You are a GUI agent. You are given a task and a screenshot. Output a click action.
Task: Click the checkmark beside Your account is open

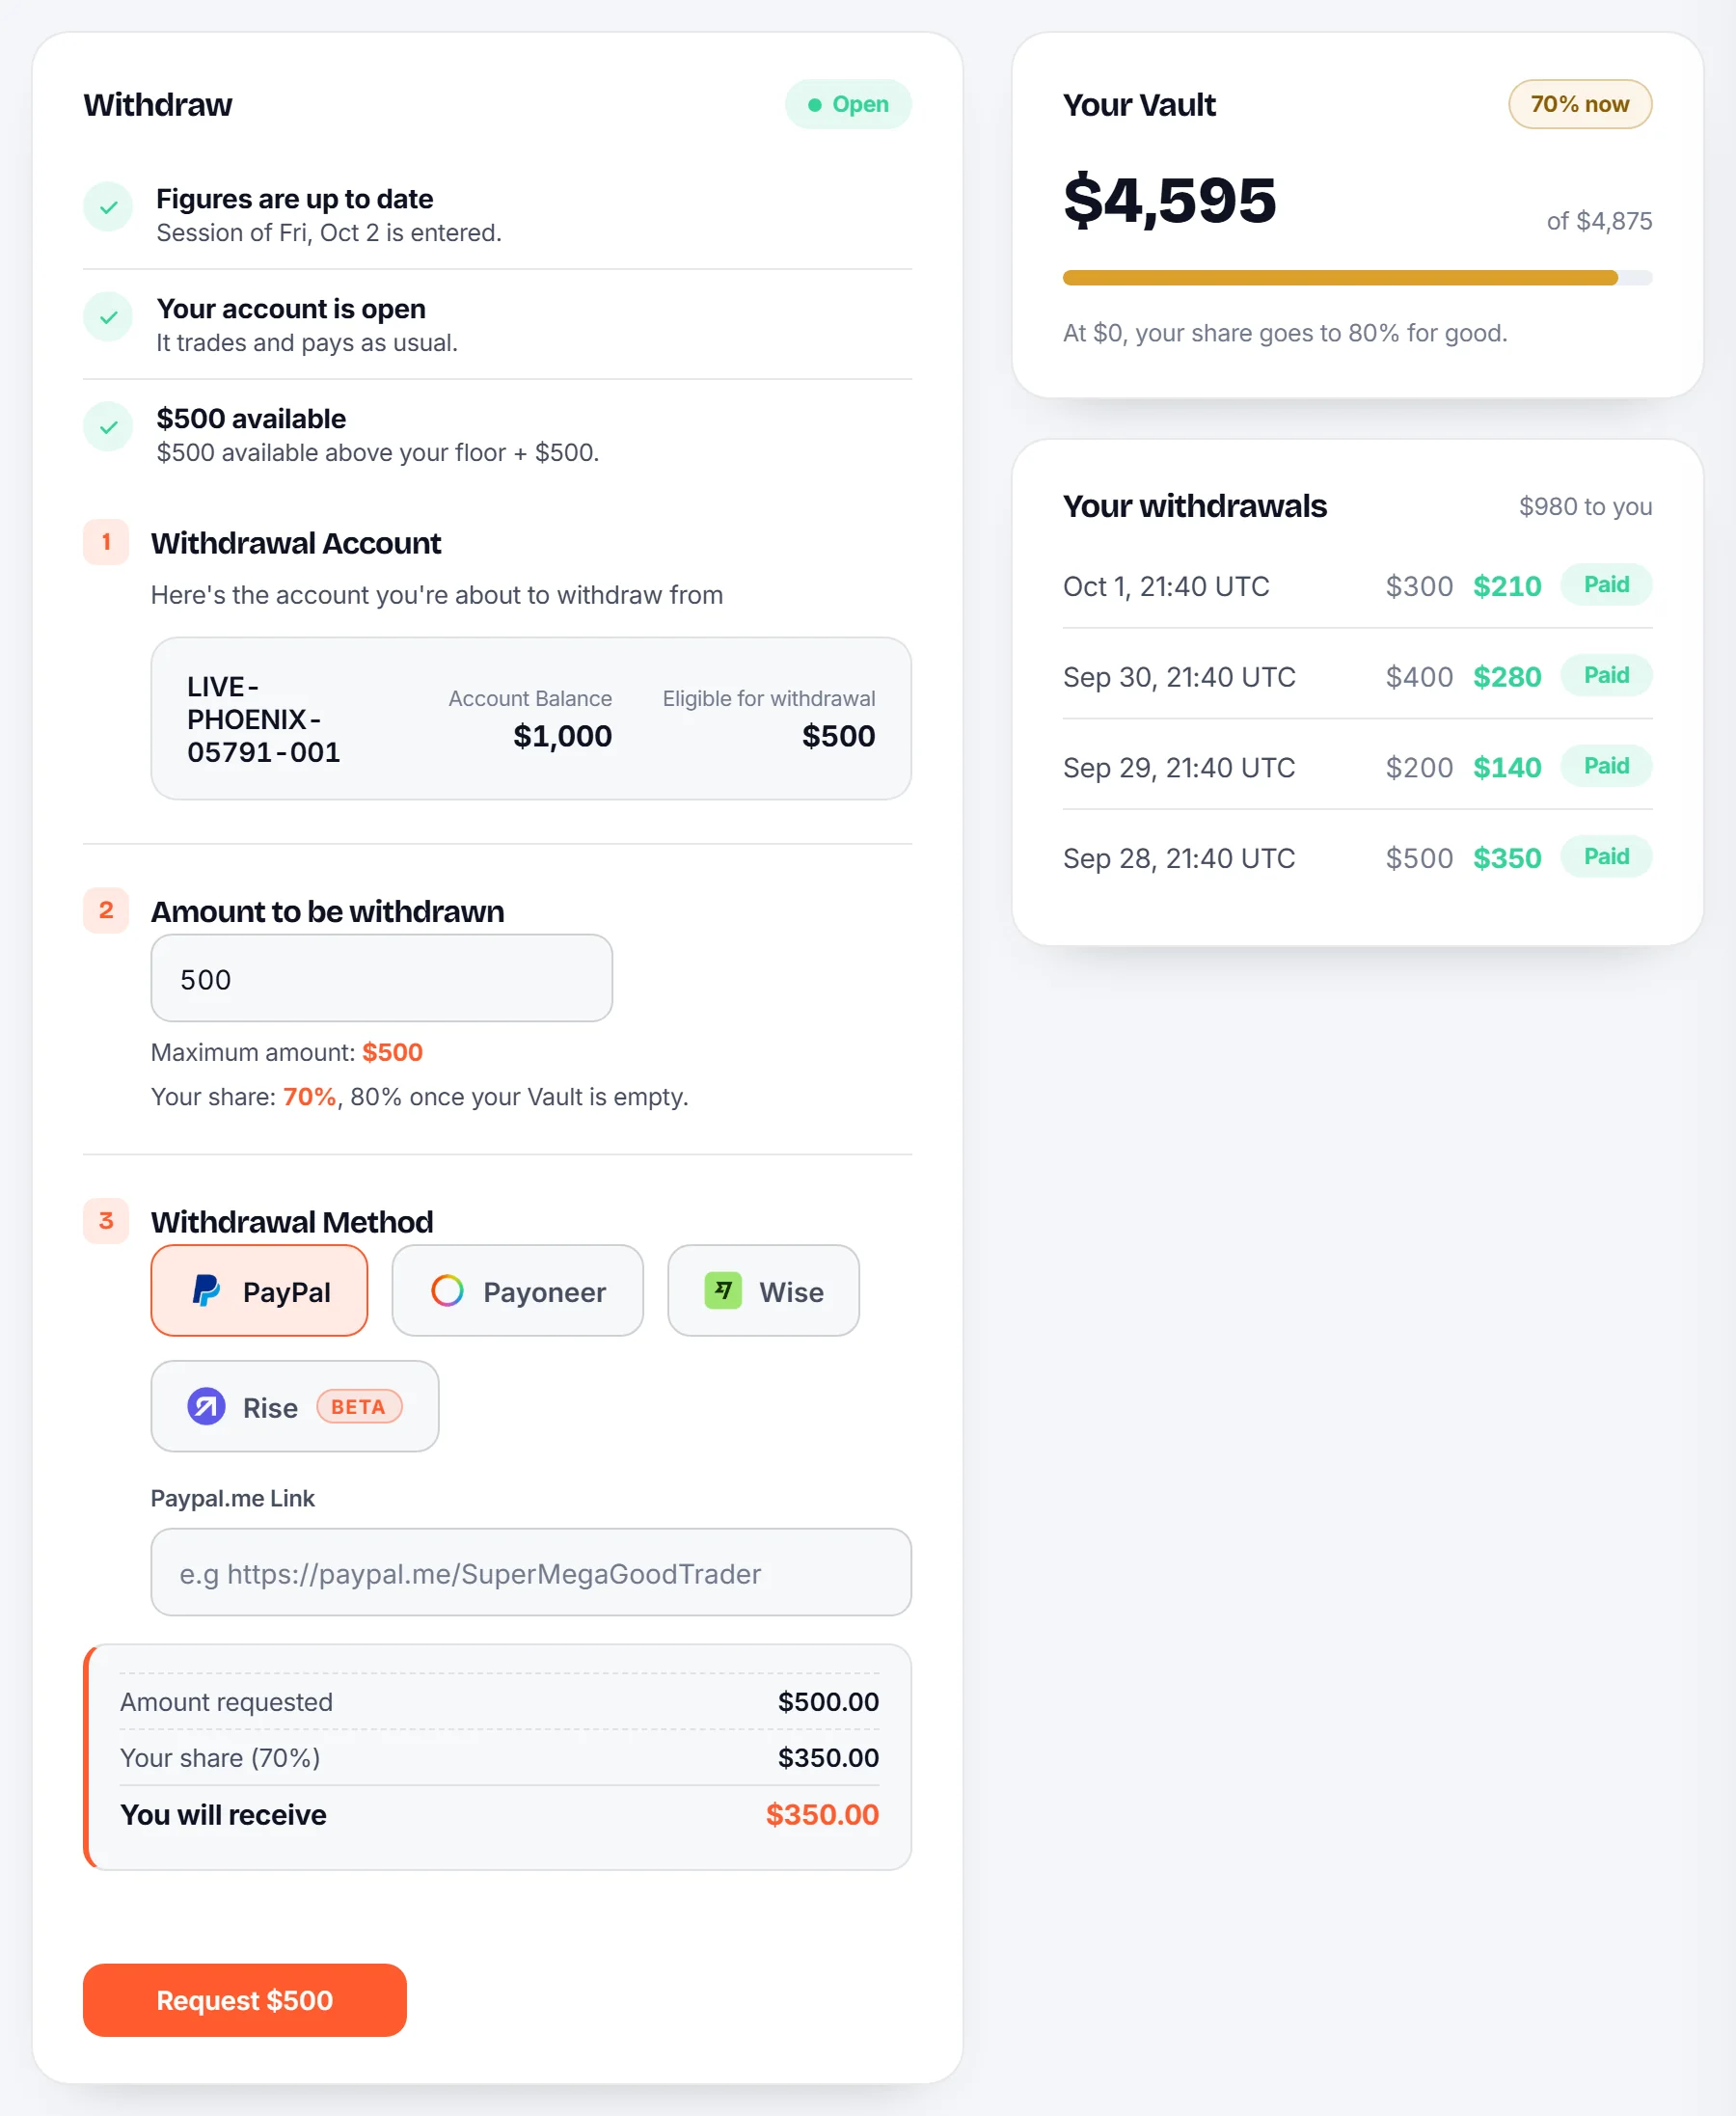coord(108,317)
